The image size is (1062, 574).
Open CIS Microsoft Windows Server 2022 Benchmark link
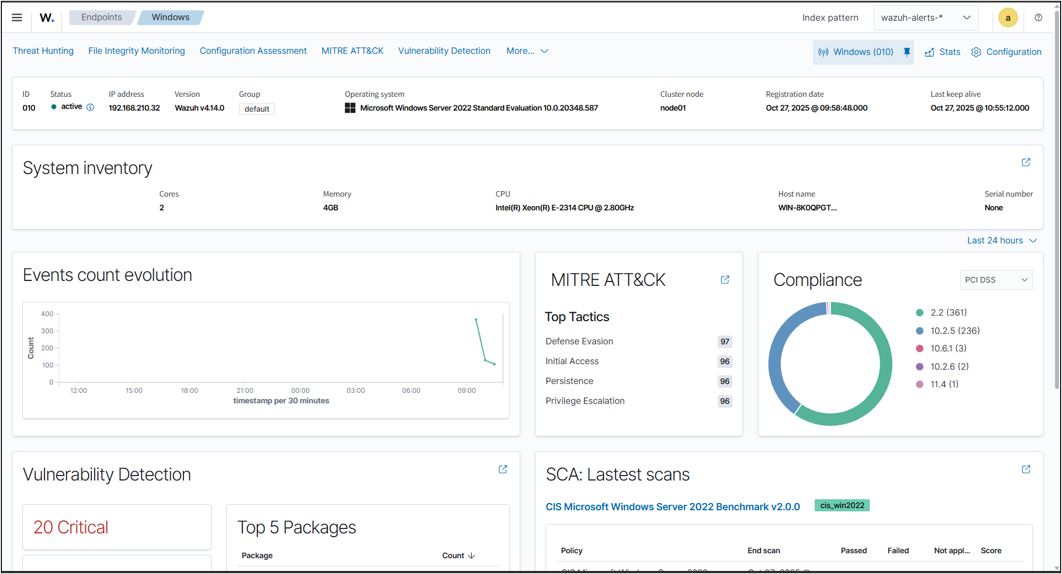tap(673, 507)
